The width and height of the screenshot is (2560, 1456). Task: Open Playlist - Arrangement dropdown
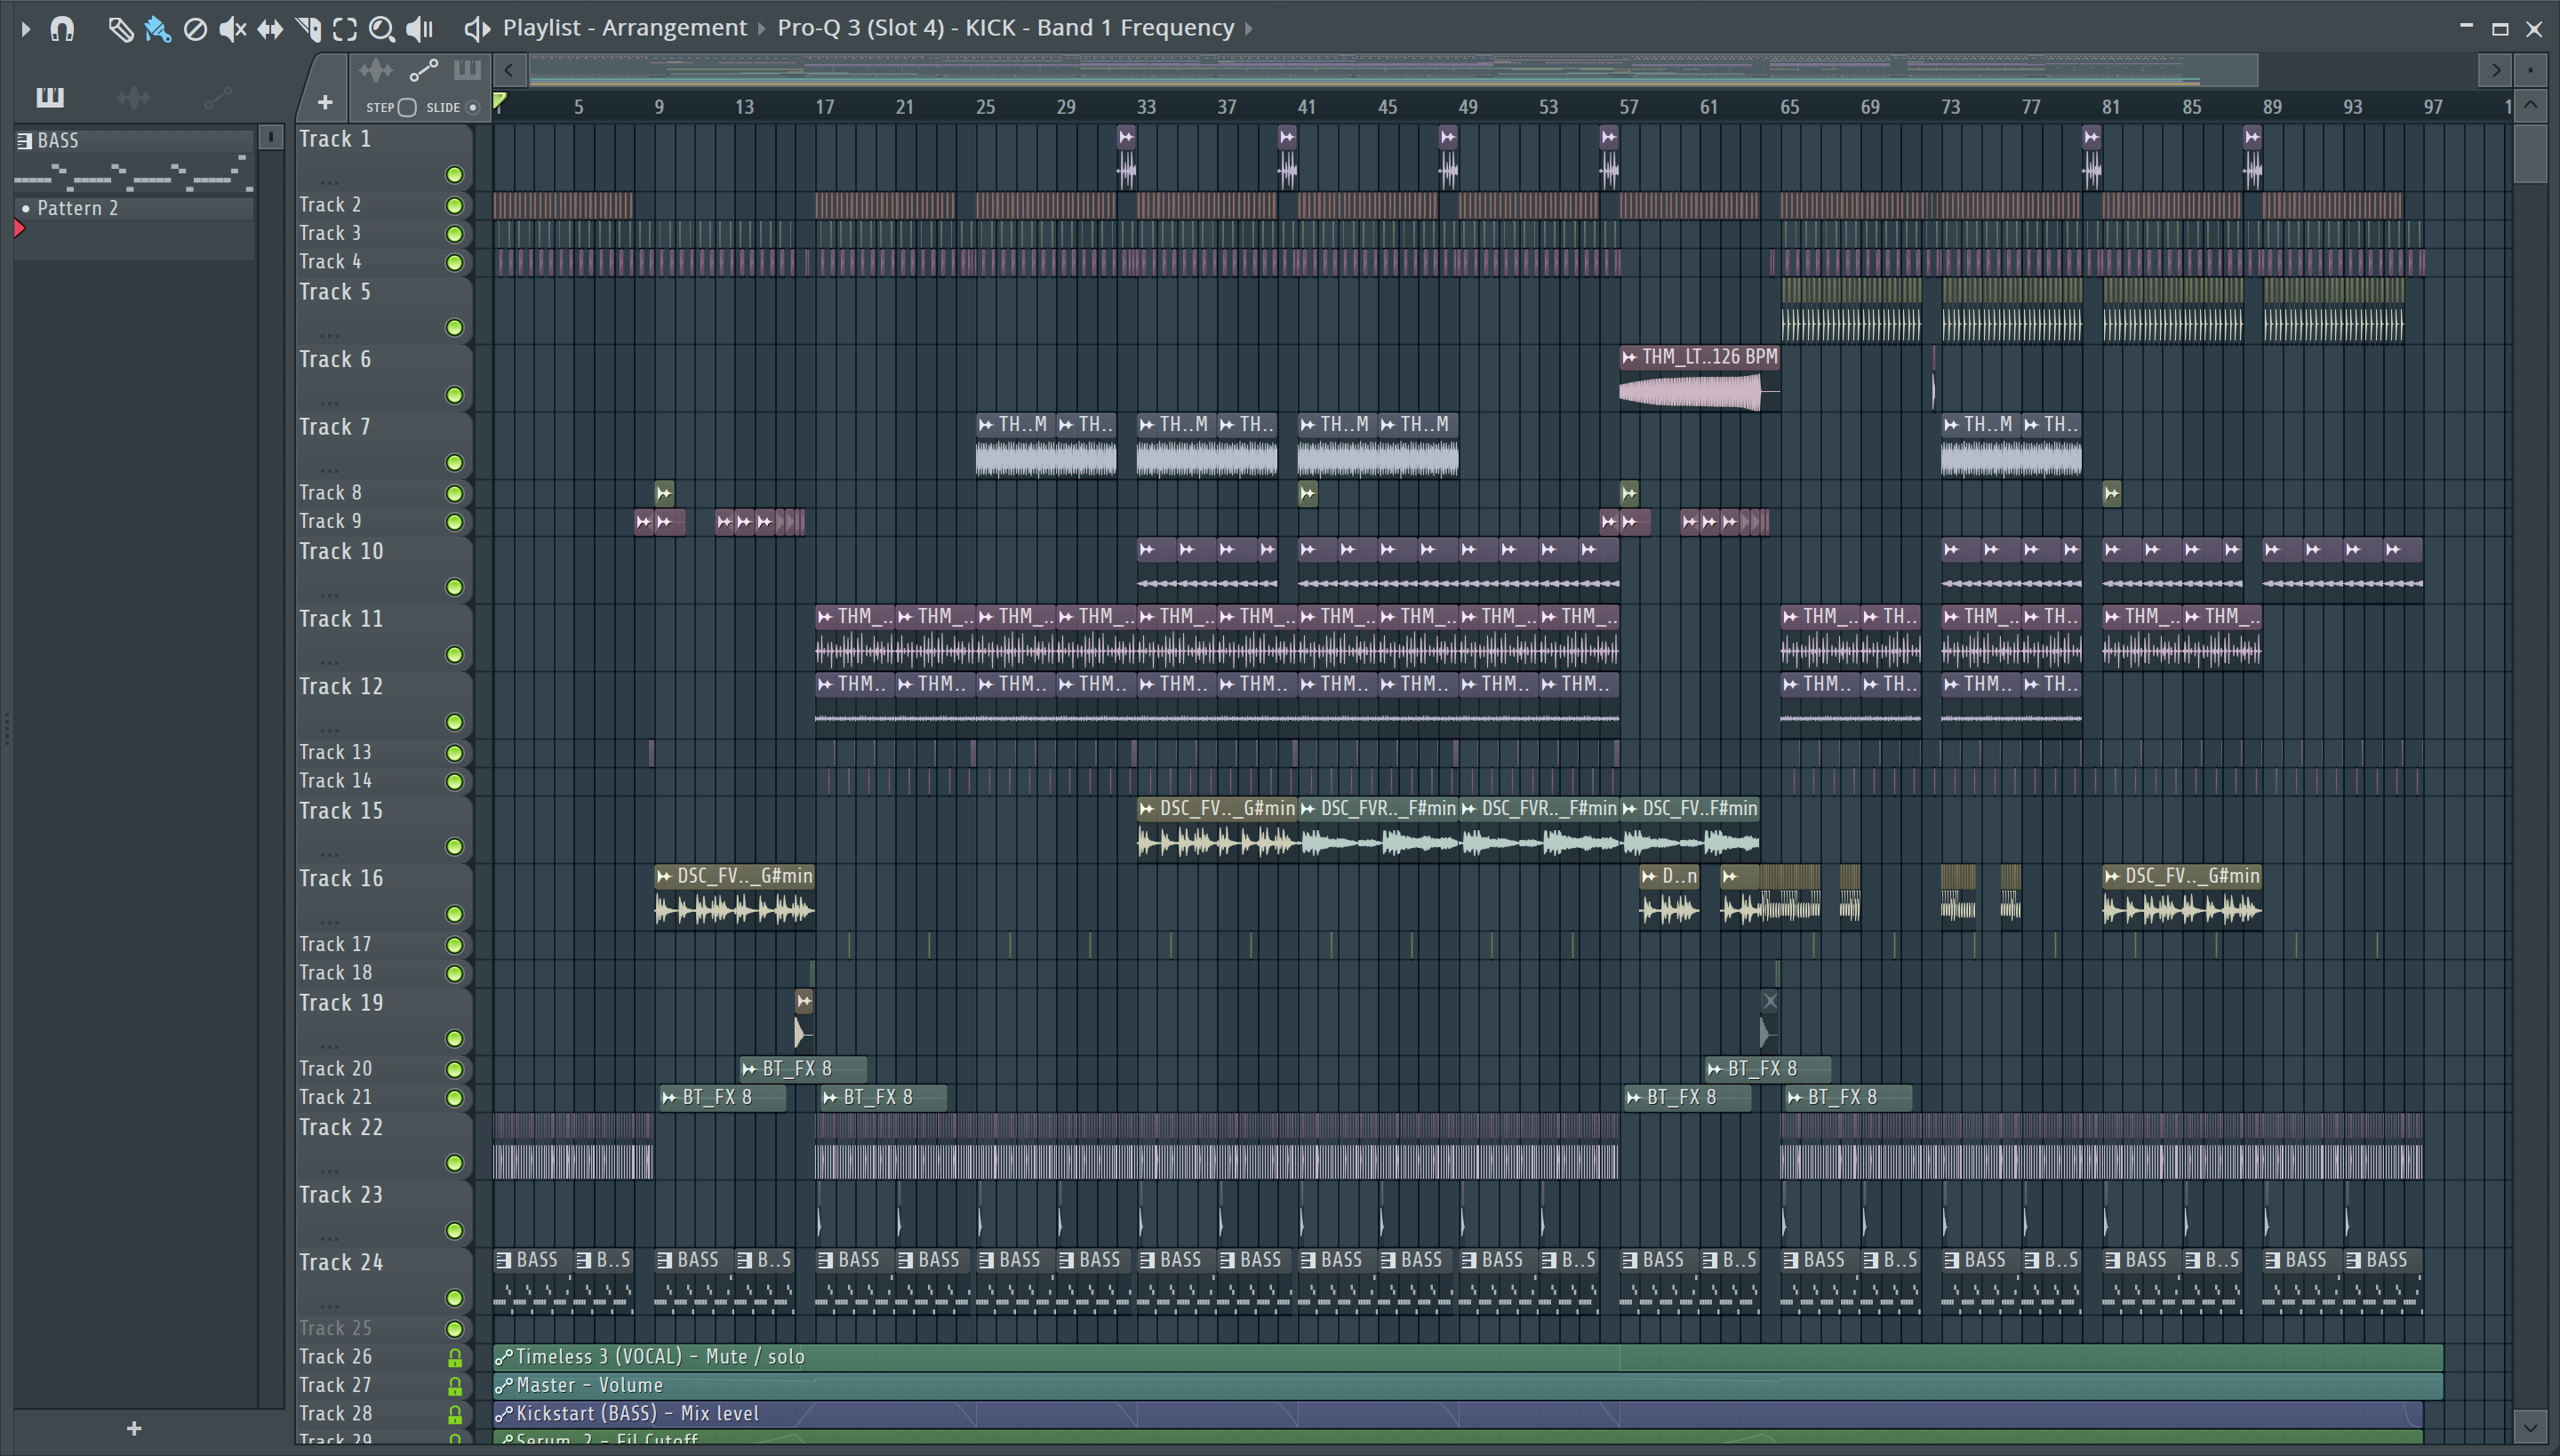click(625, 28)
